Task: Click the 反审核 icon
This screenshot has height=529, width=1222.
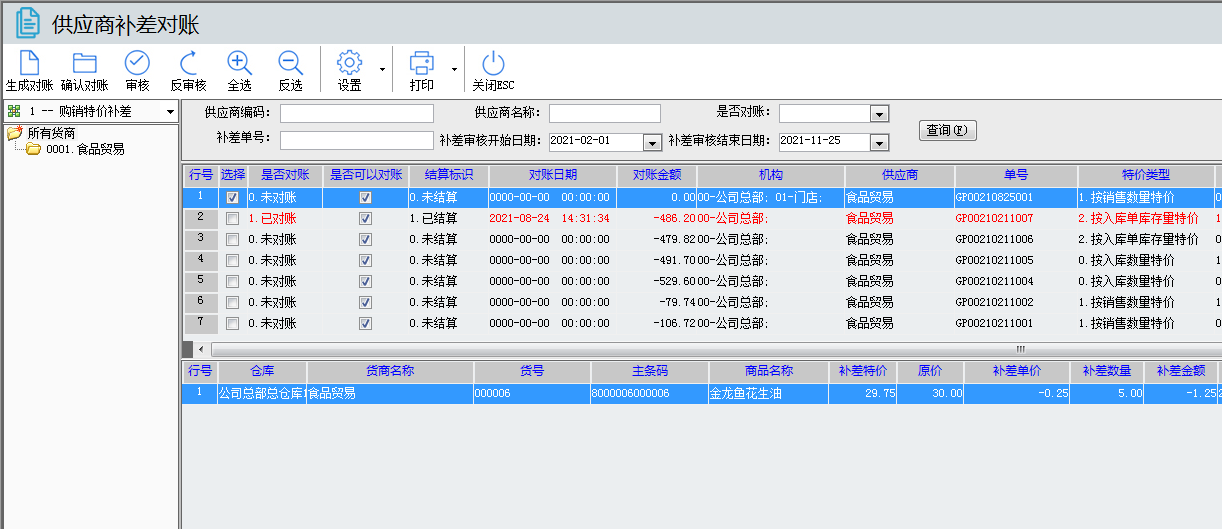Action: point(188,63)
